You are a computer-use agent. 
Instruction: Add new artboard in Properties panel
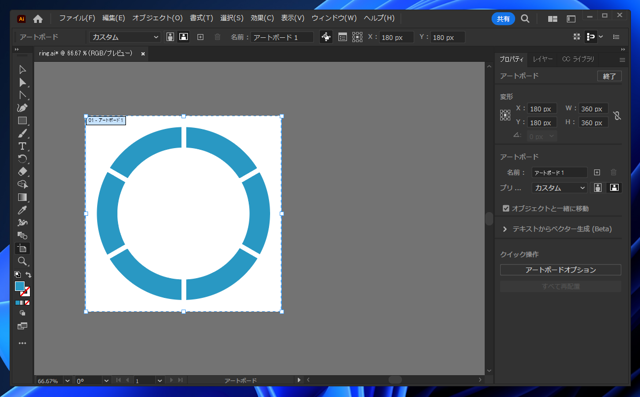[x=597, y=172]
